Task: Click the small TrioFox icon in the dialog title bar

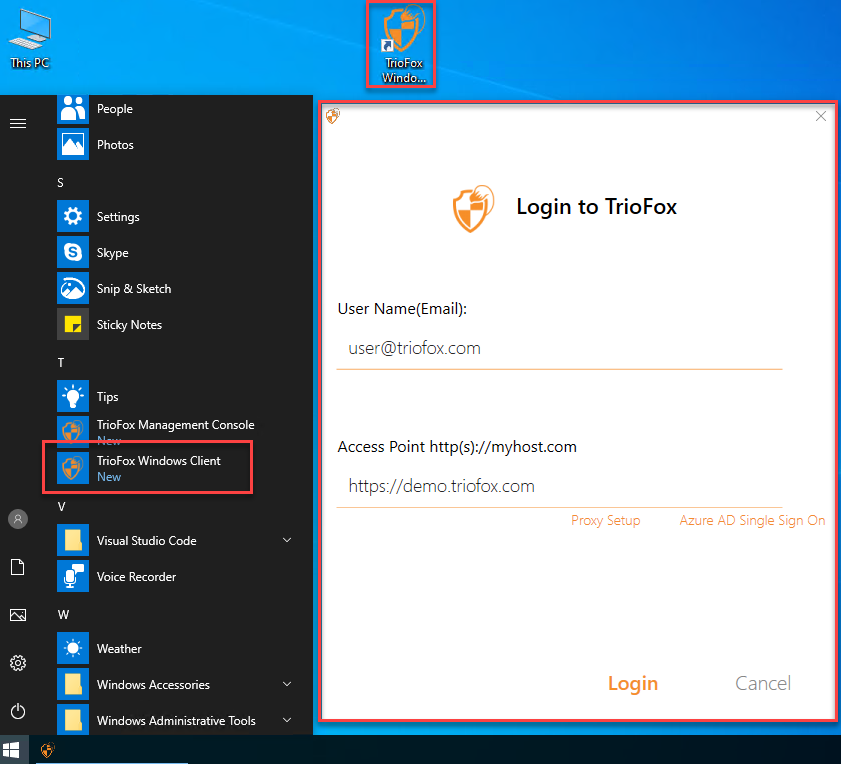Action: pyautogui.click(x=333, y=115)
